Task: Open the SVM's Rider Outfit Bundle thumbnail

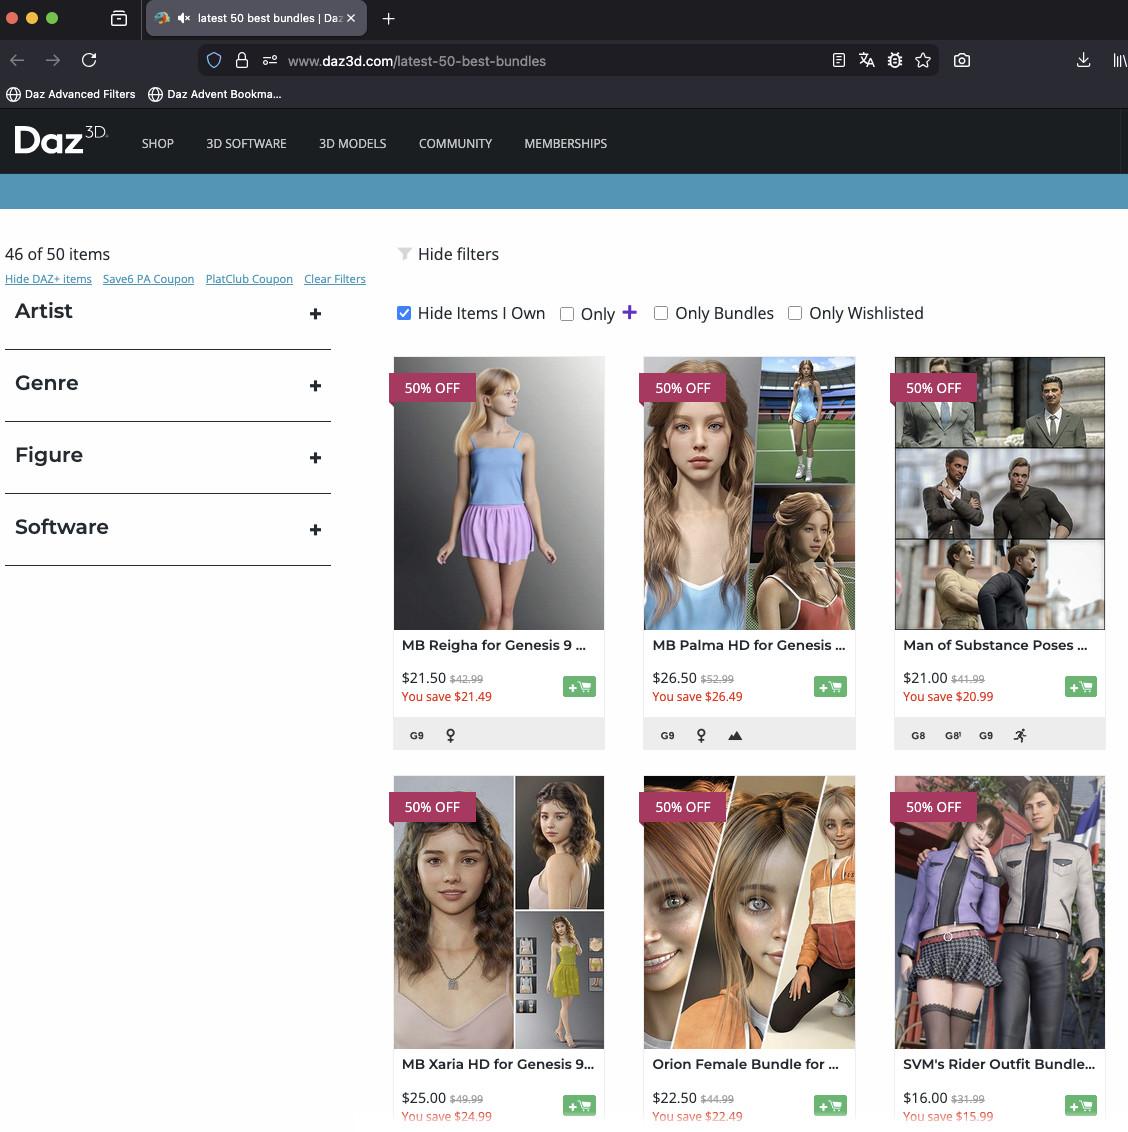Action: pyautogui.click(x=999, y=912)
